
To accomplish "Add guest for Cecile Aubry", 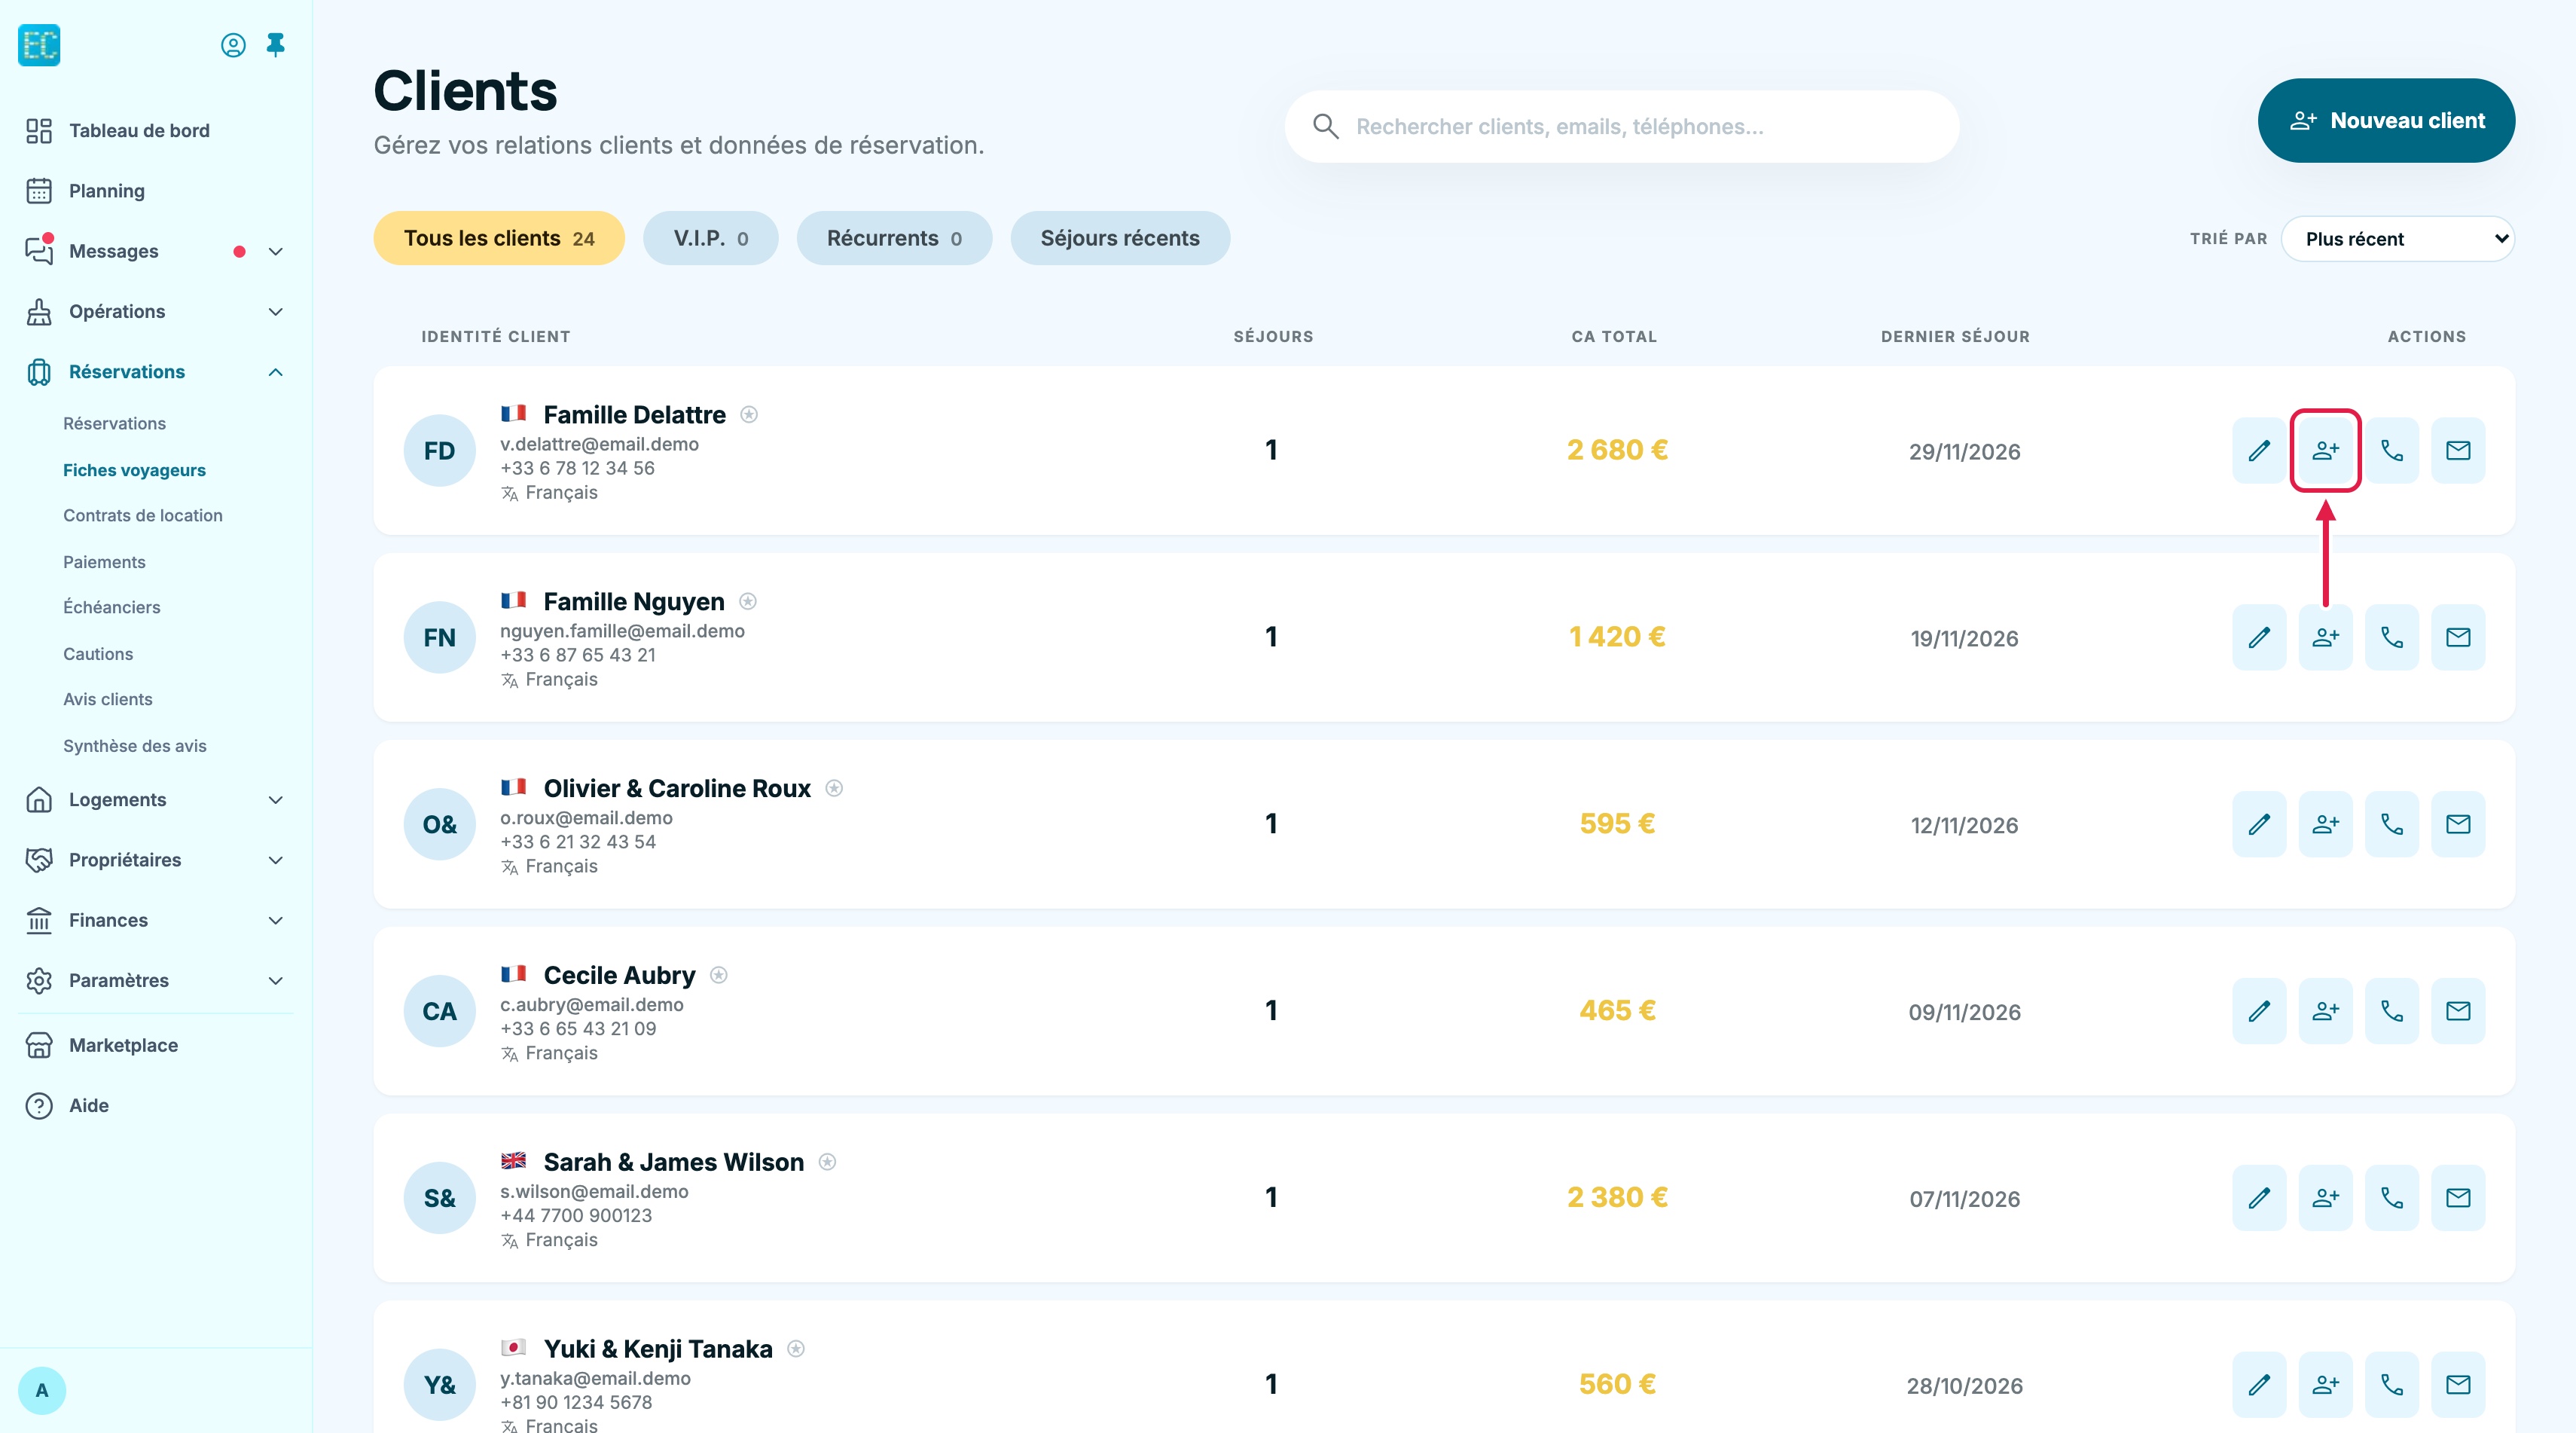I will [2325, 1011].
